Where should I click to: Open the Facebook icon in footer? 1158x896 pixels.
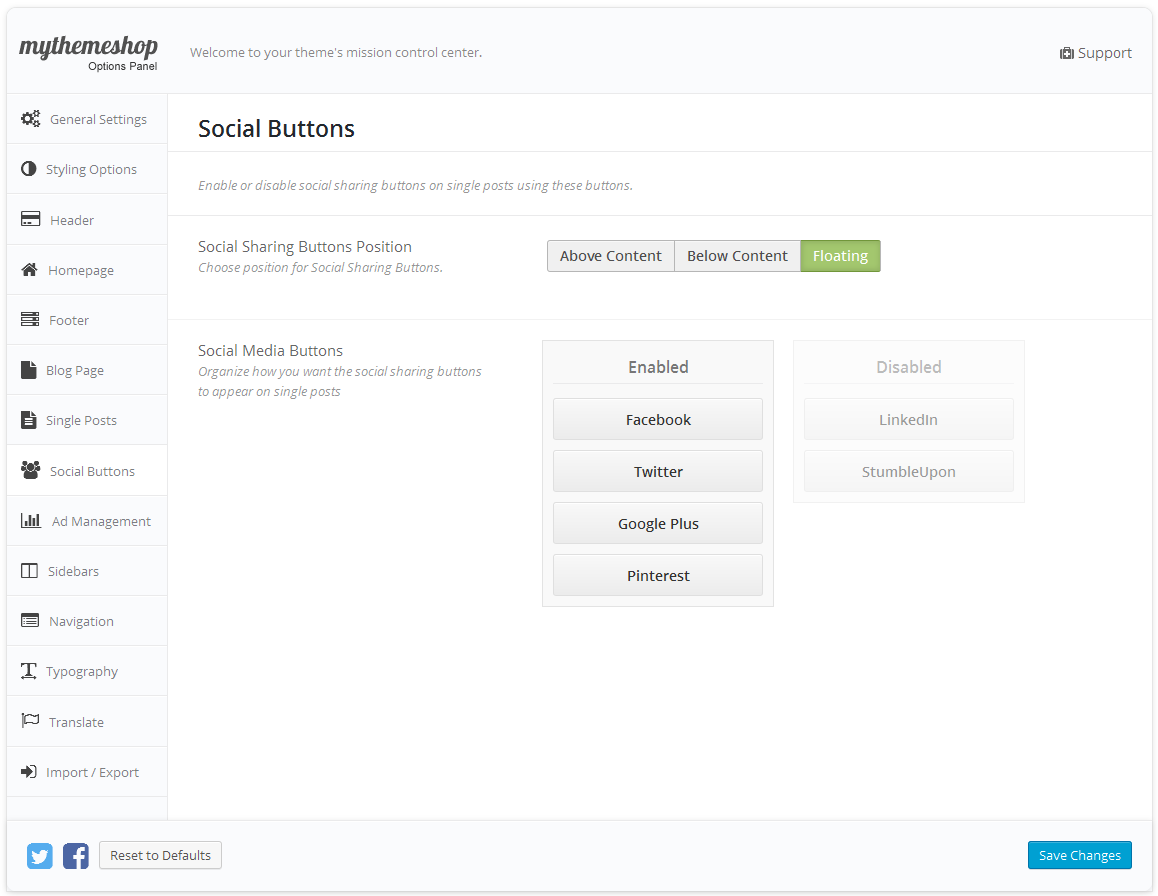click(76, 856)
